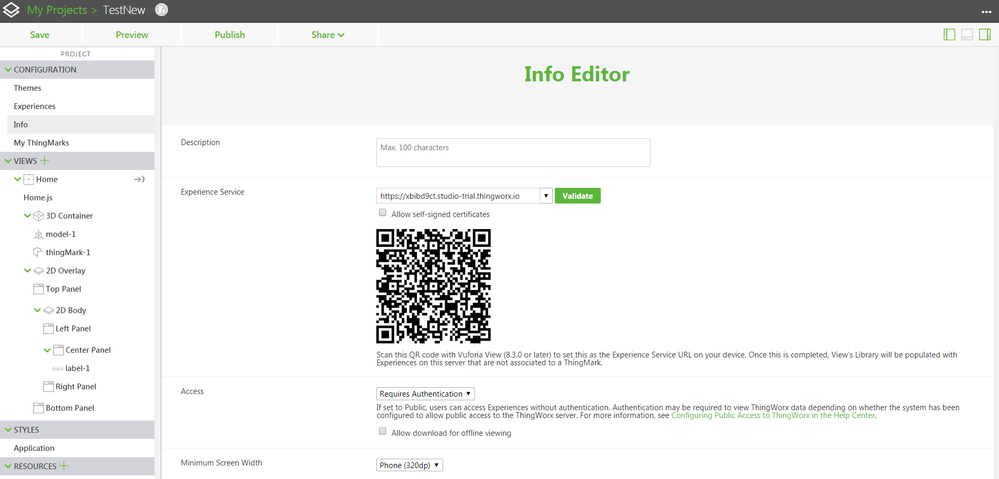Click Publish in the top toolbar

coord(229,35)
